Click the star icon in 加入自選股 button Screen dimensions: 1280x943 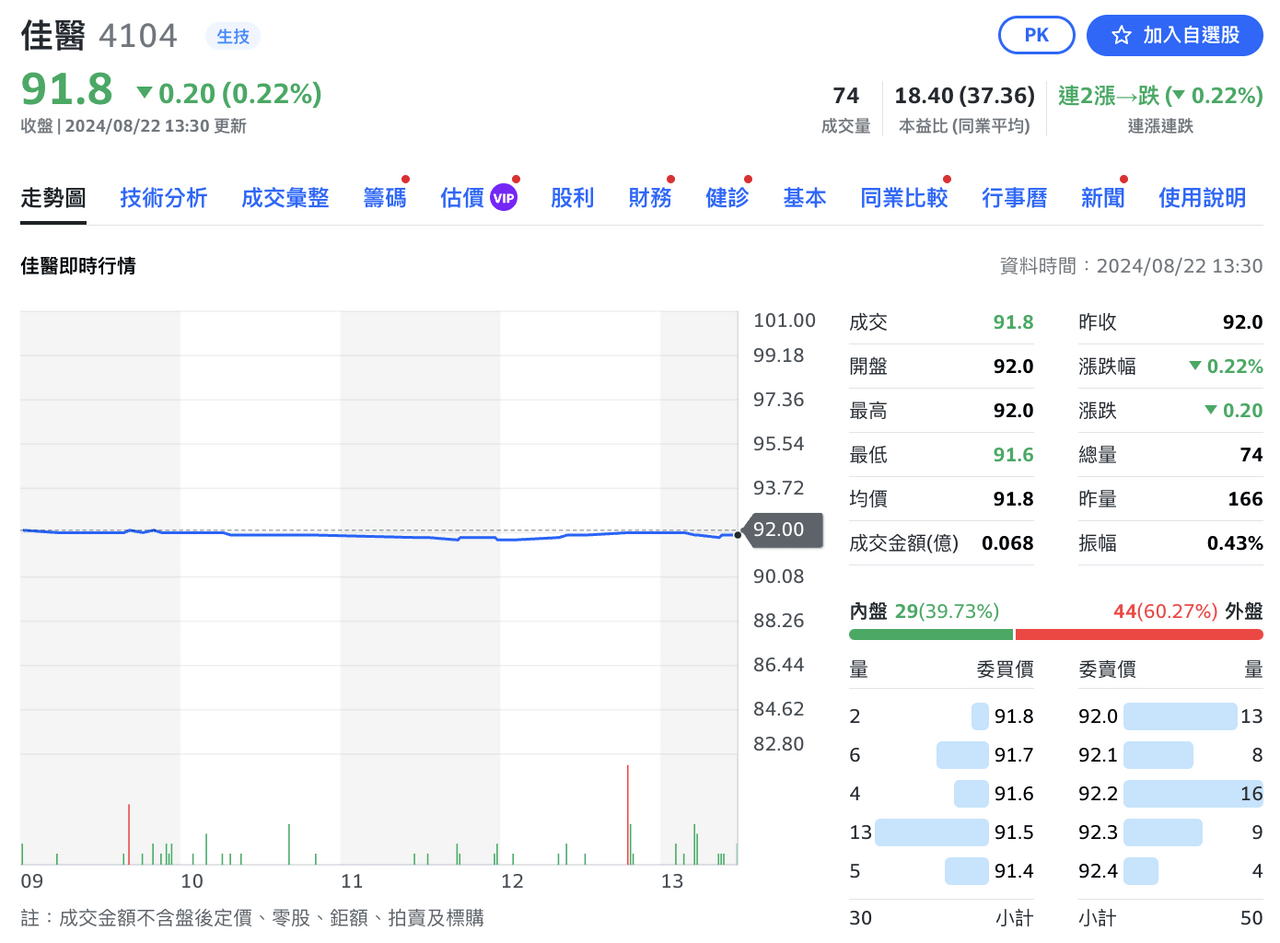pos(1122,36)
